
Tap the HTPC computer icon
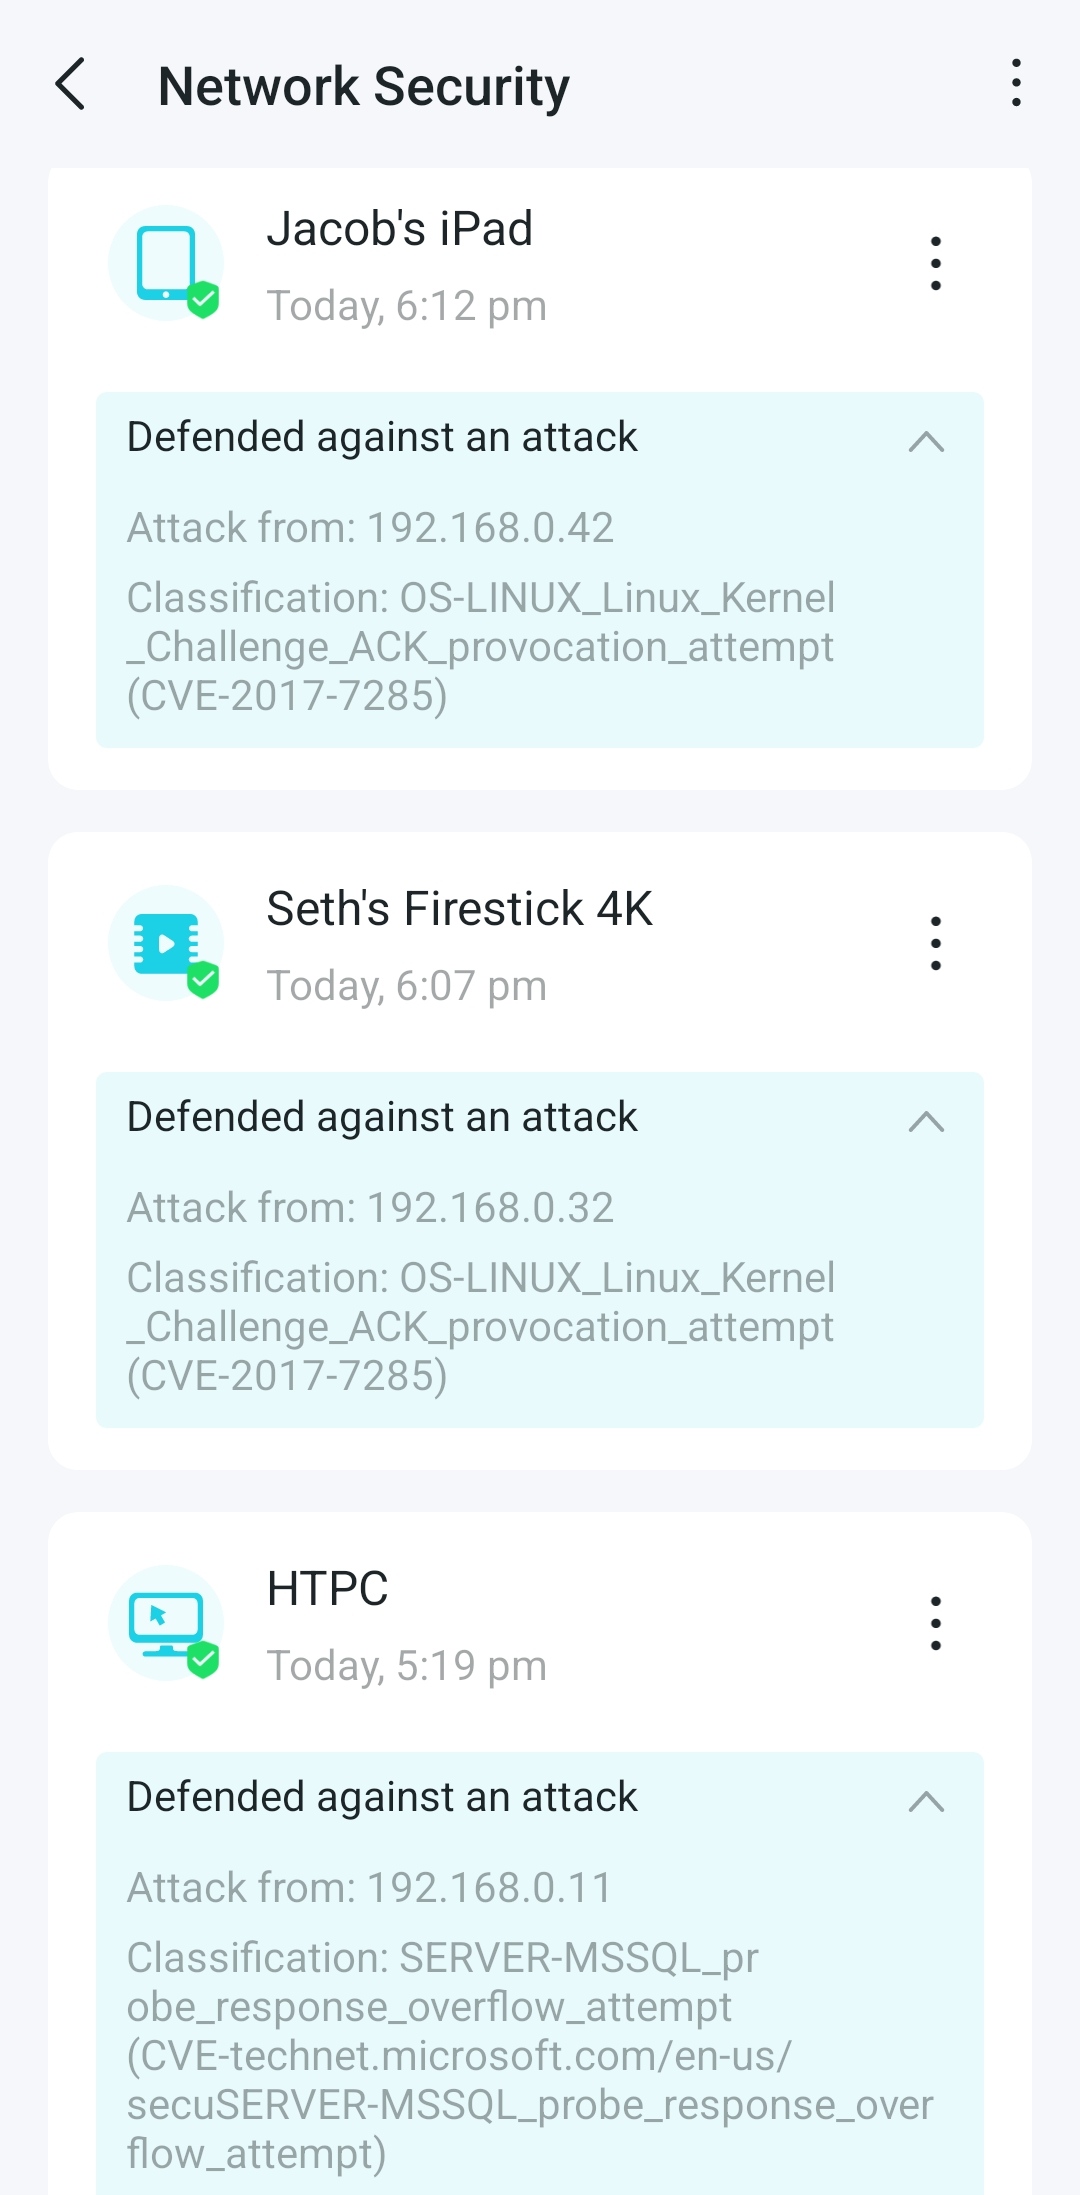pos(166,1623)
